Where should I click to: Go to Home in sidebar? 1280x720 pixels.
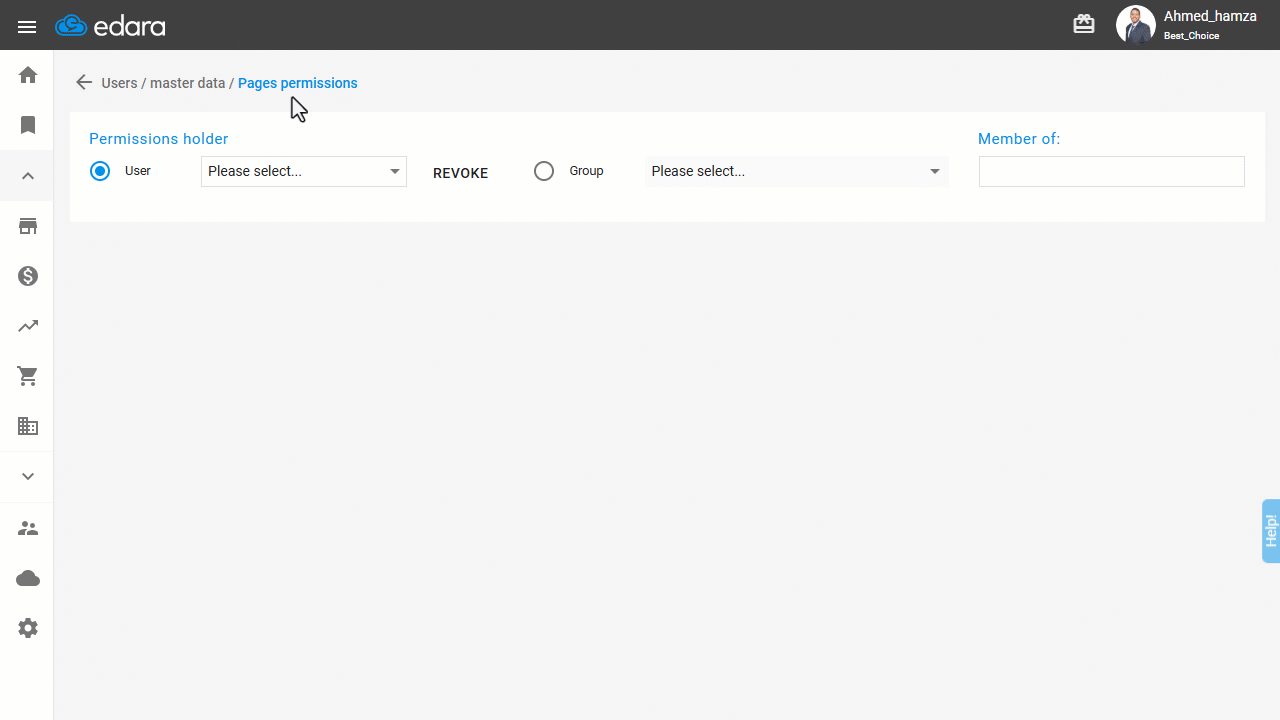(28, 75)
